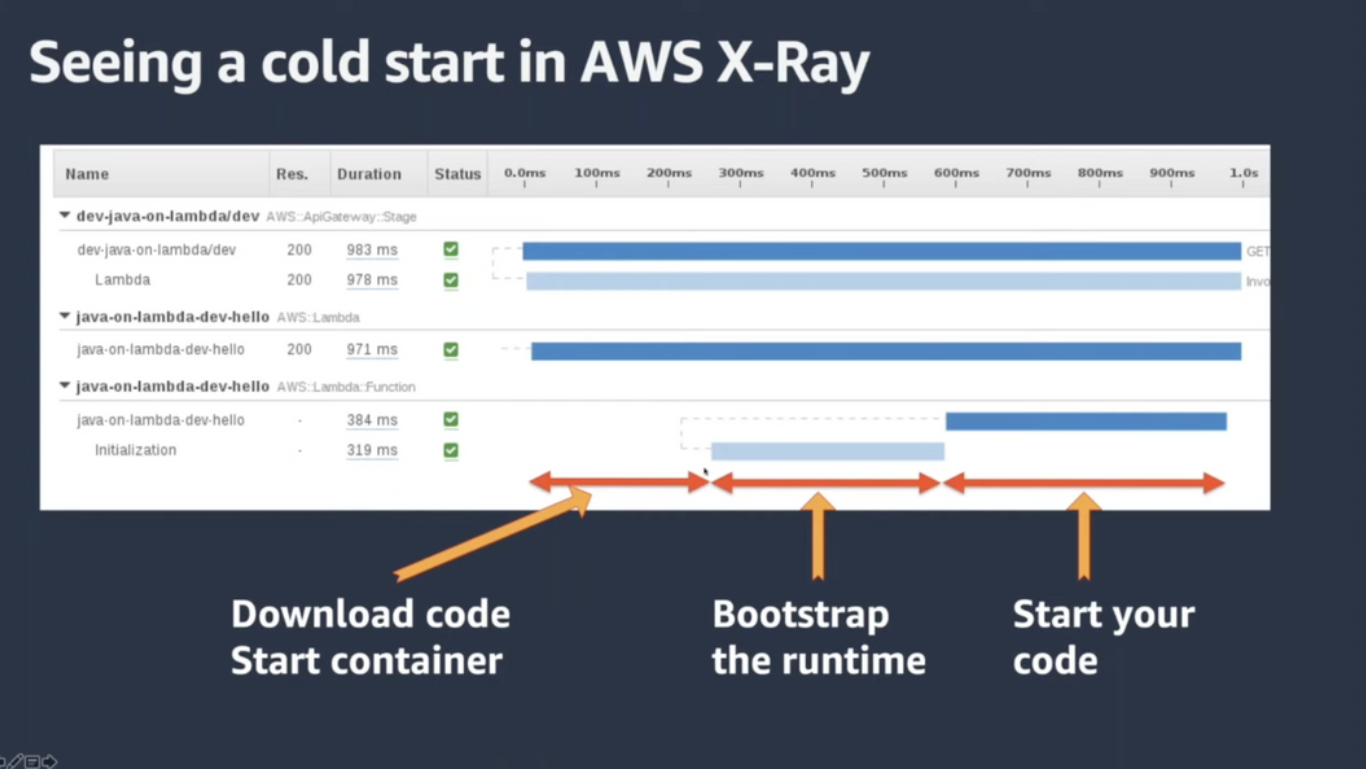Open the 384 ms duration link

coord(372,420)
